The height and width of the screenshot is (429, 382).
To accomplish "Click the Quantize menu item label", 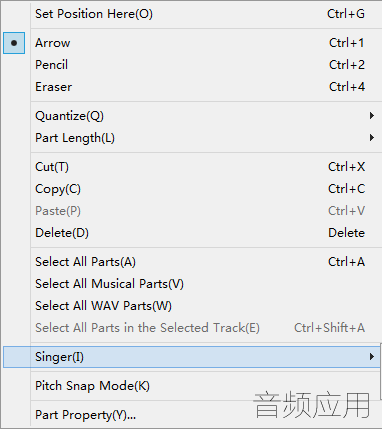I will point(69,116).
